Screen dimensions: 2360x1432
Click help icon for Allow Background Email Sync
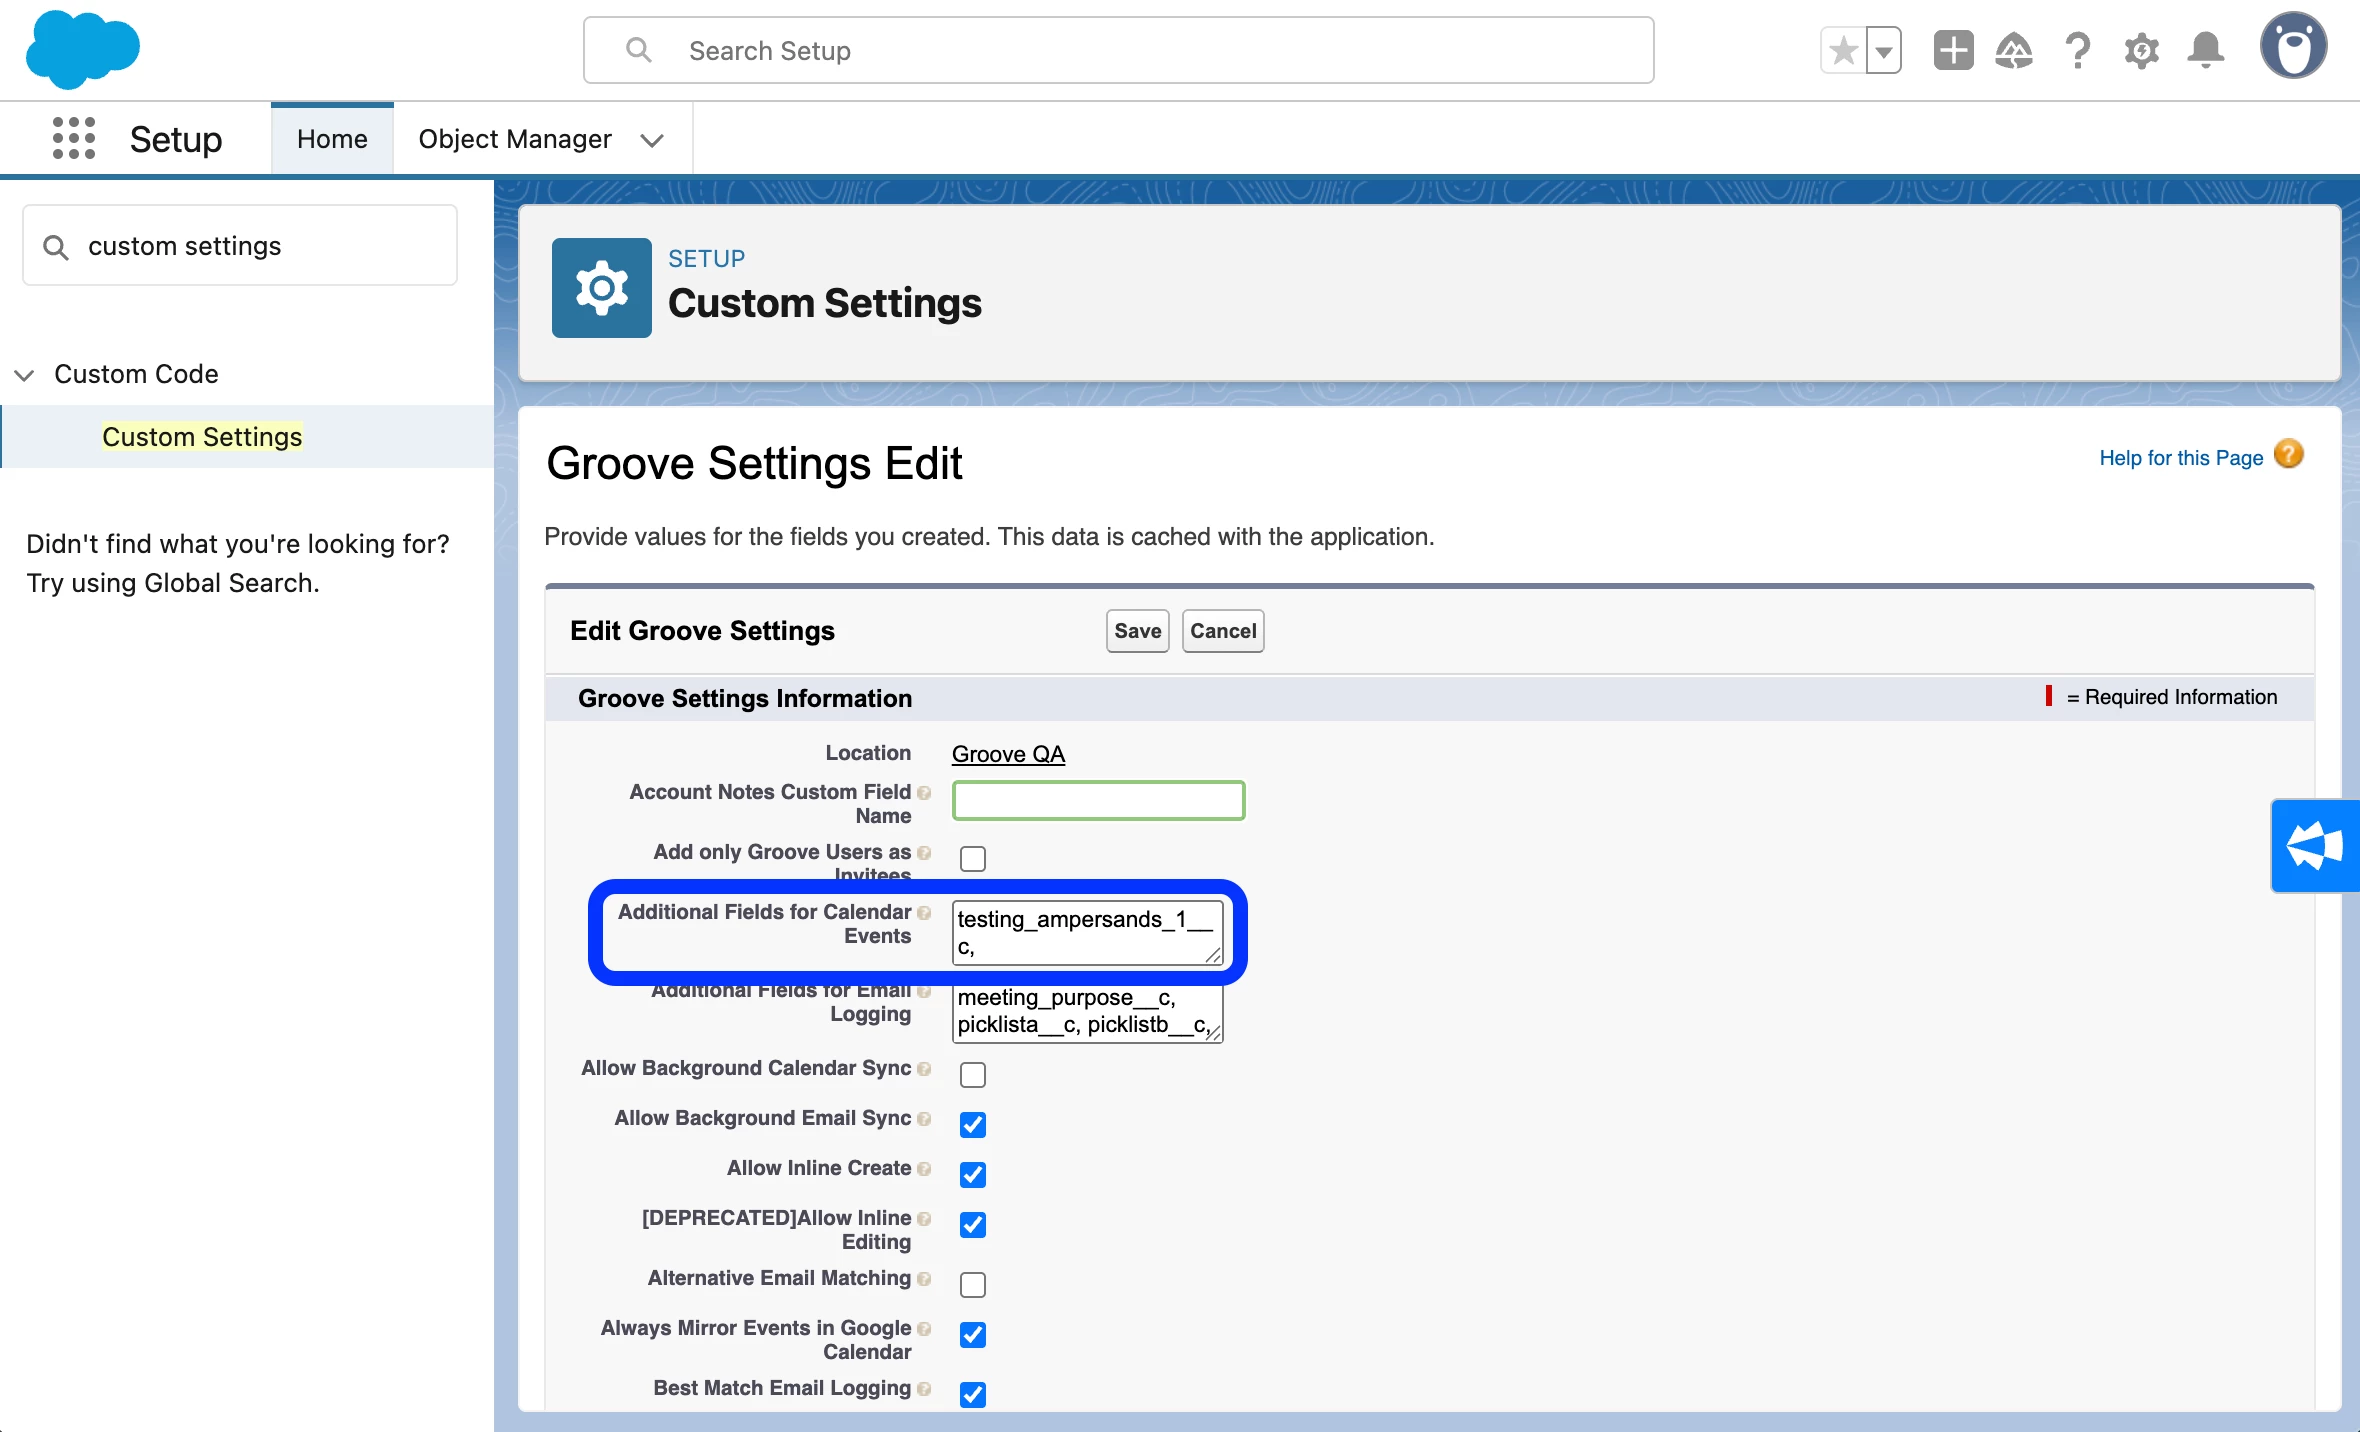coord(924,1119)
